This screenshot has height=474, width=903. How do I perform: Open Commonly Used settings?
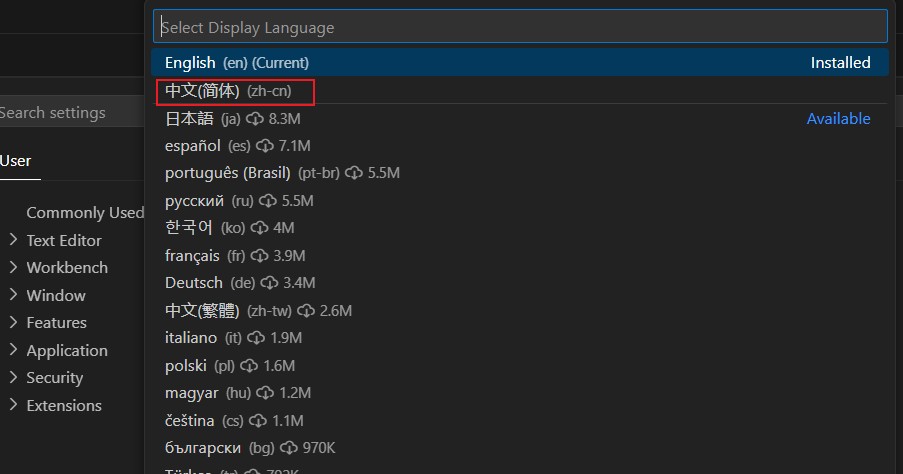(85, 213)
